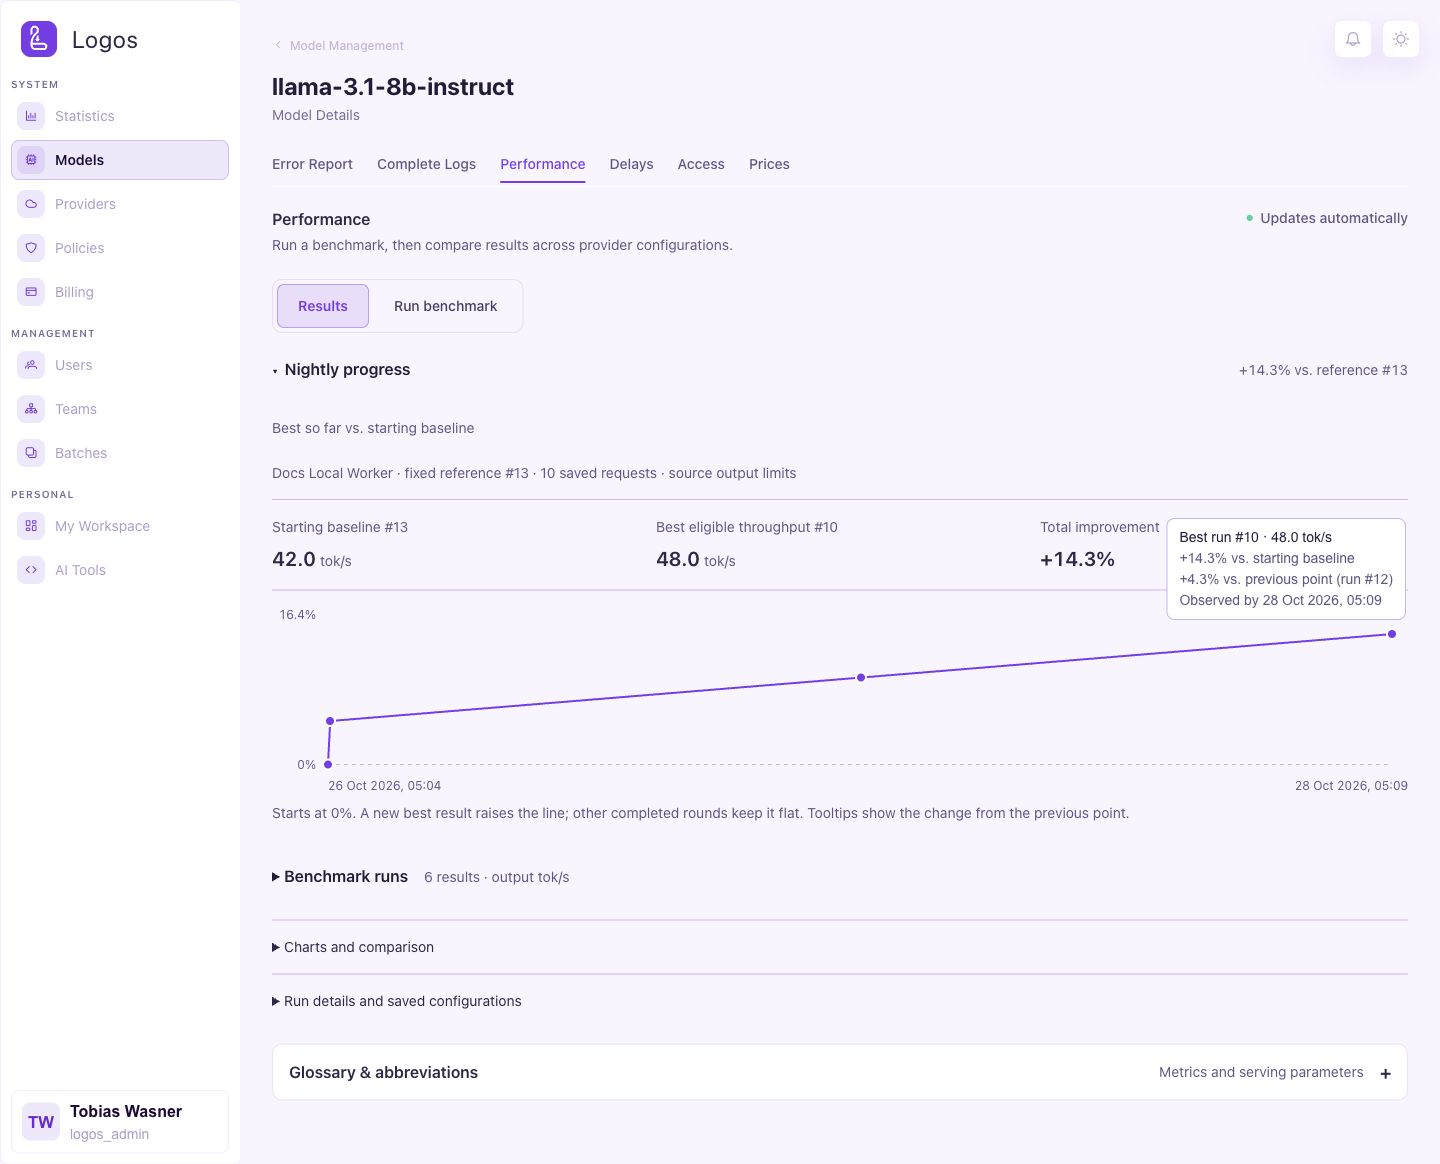Open notifications with the bell icon
The image size is (1440, 1164).
(x=1353, y=39)
